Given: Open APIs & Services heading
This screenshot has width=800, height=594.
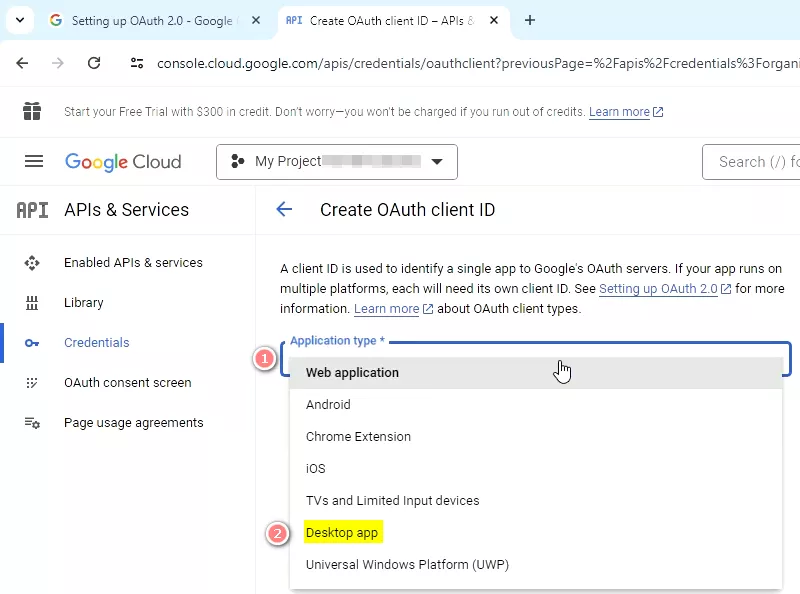Looking at the screenshot, I should coord(127,210).
